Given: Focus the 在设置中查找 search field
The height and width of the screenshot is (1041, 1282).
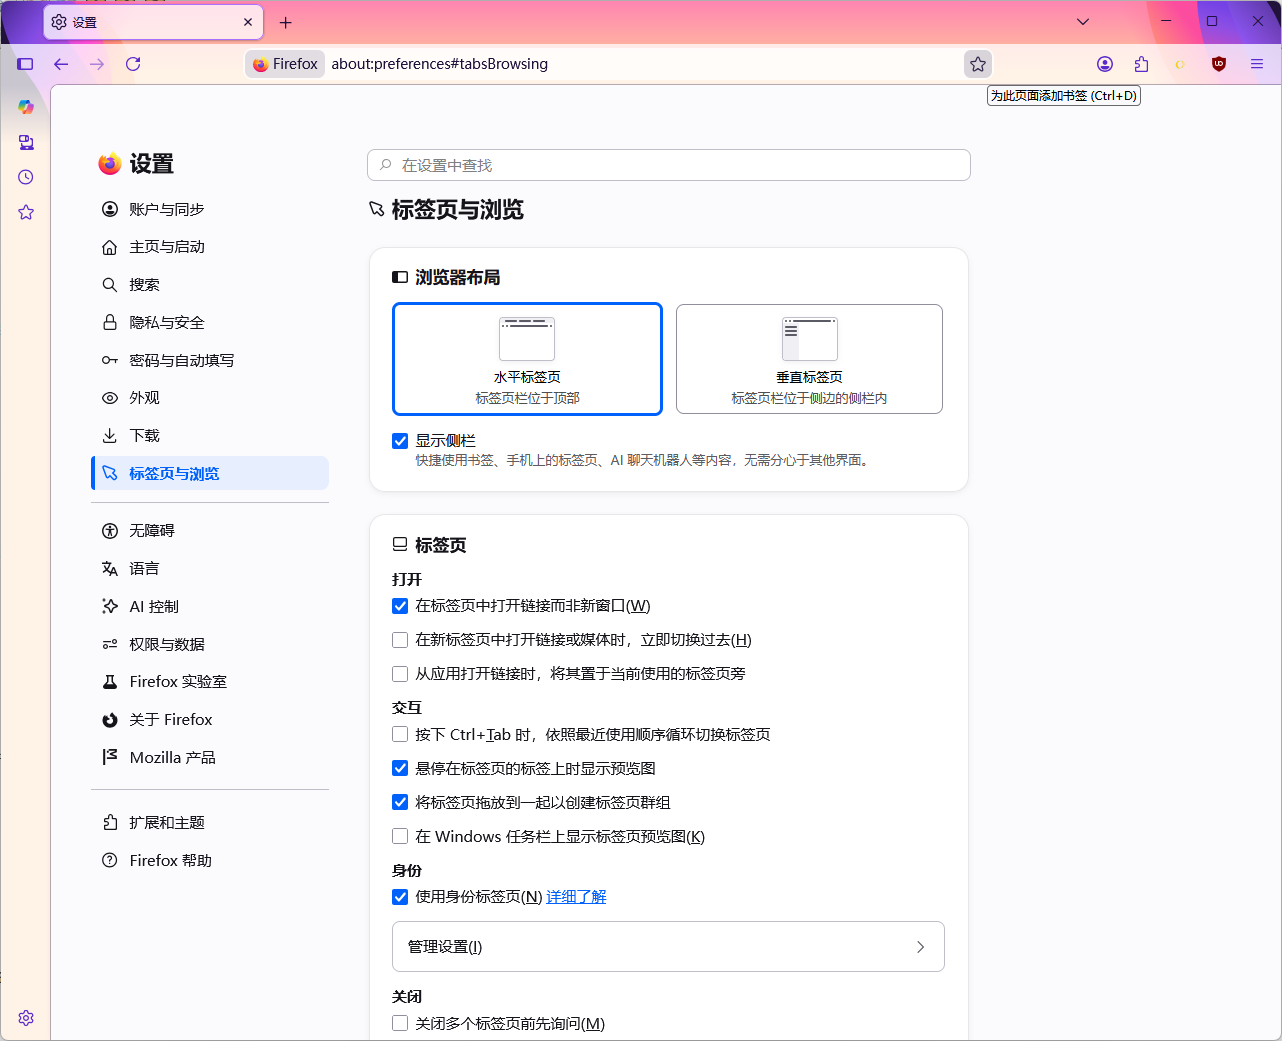Looking at the screenshot, I should click(669, 165).
